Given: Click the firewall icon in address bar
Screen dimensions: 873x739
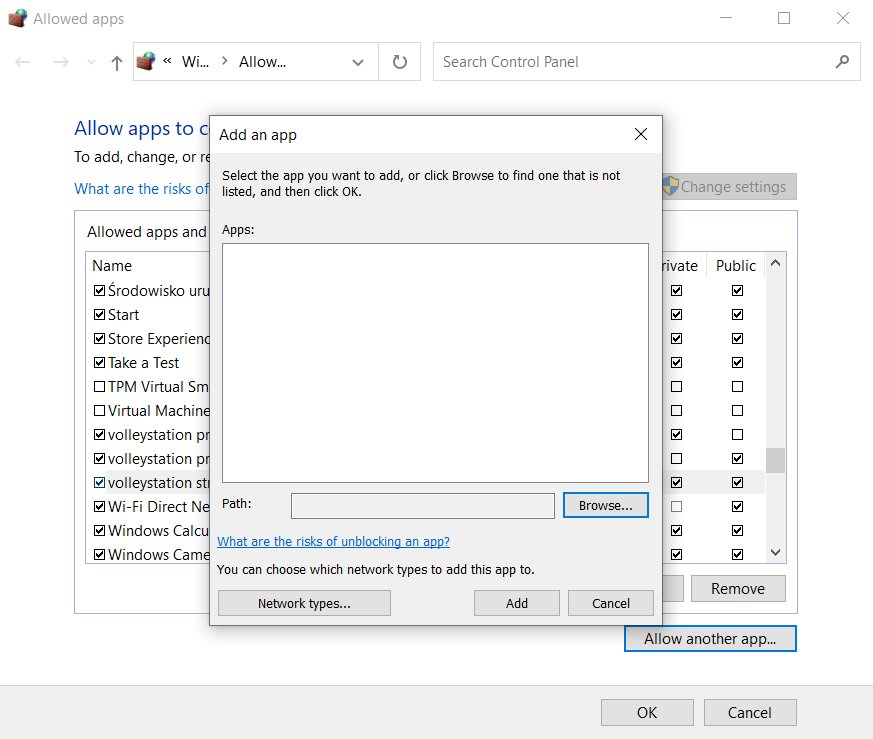Looking at the screenshot, I should 146,62.
